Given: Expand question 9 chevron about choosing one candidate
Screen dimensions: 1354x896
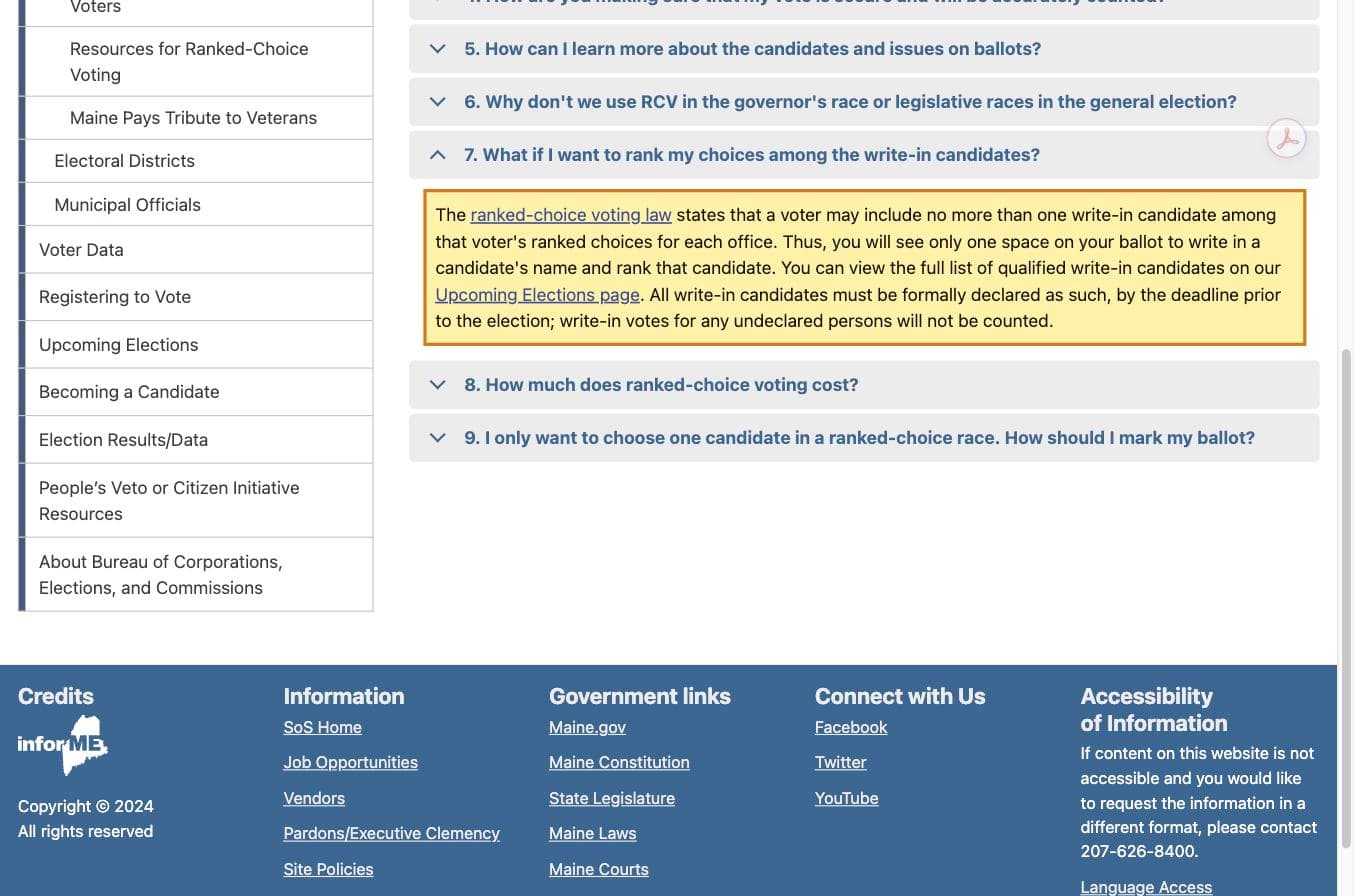Looking at the screenshot, I should (437, 438).
